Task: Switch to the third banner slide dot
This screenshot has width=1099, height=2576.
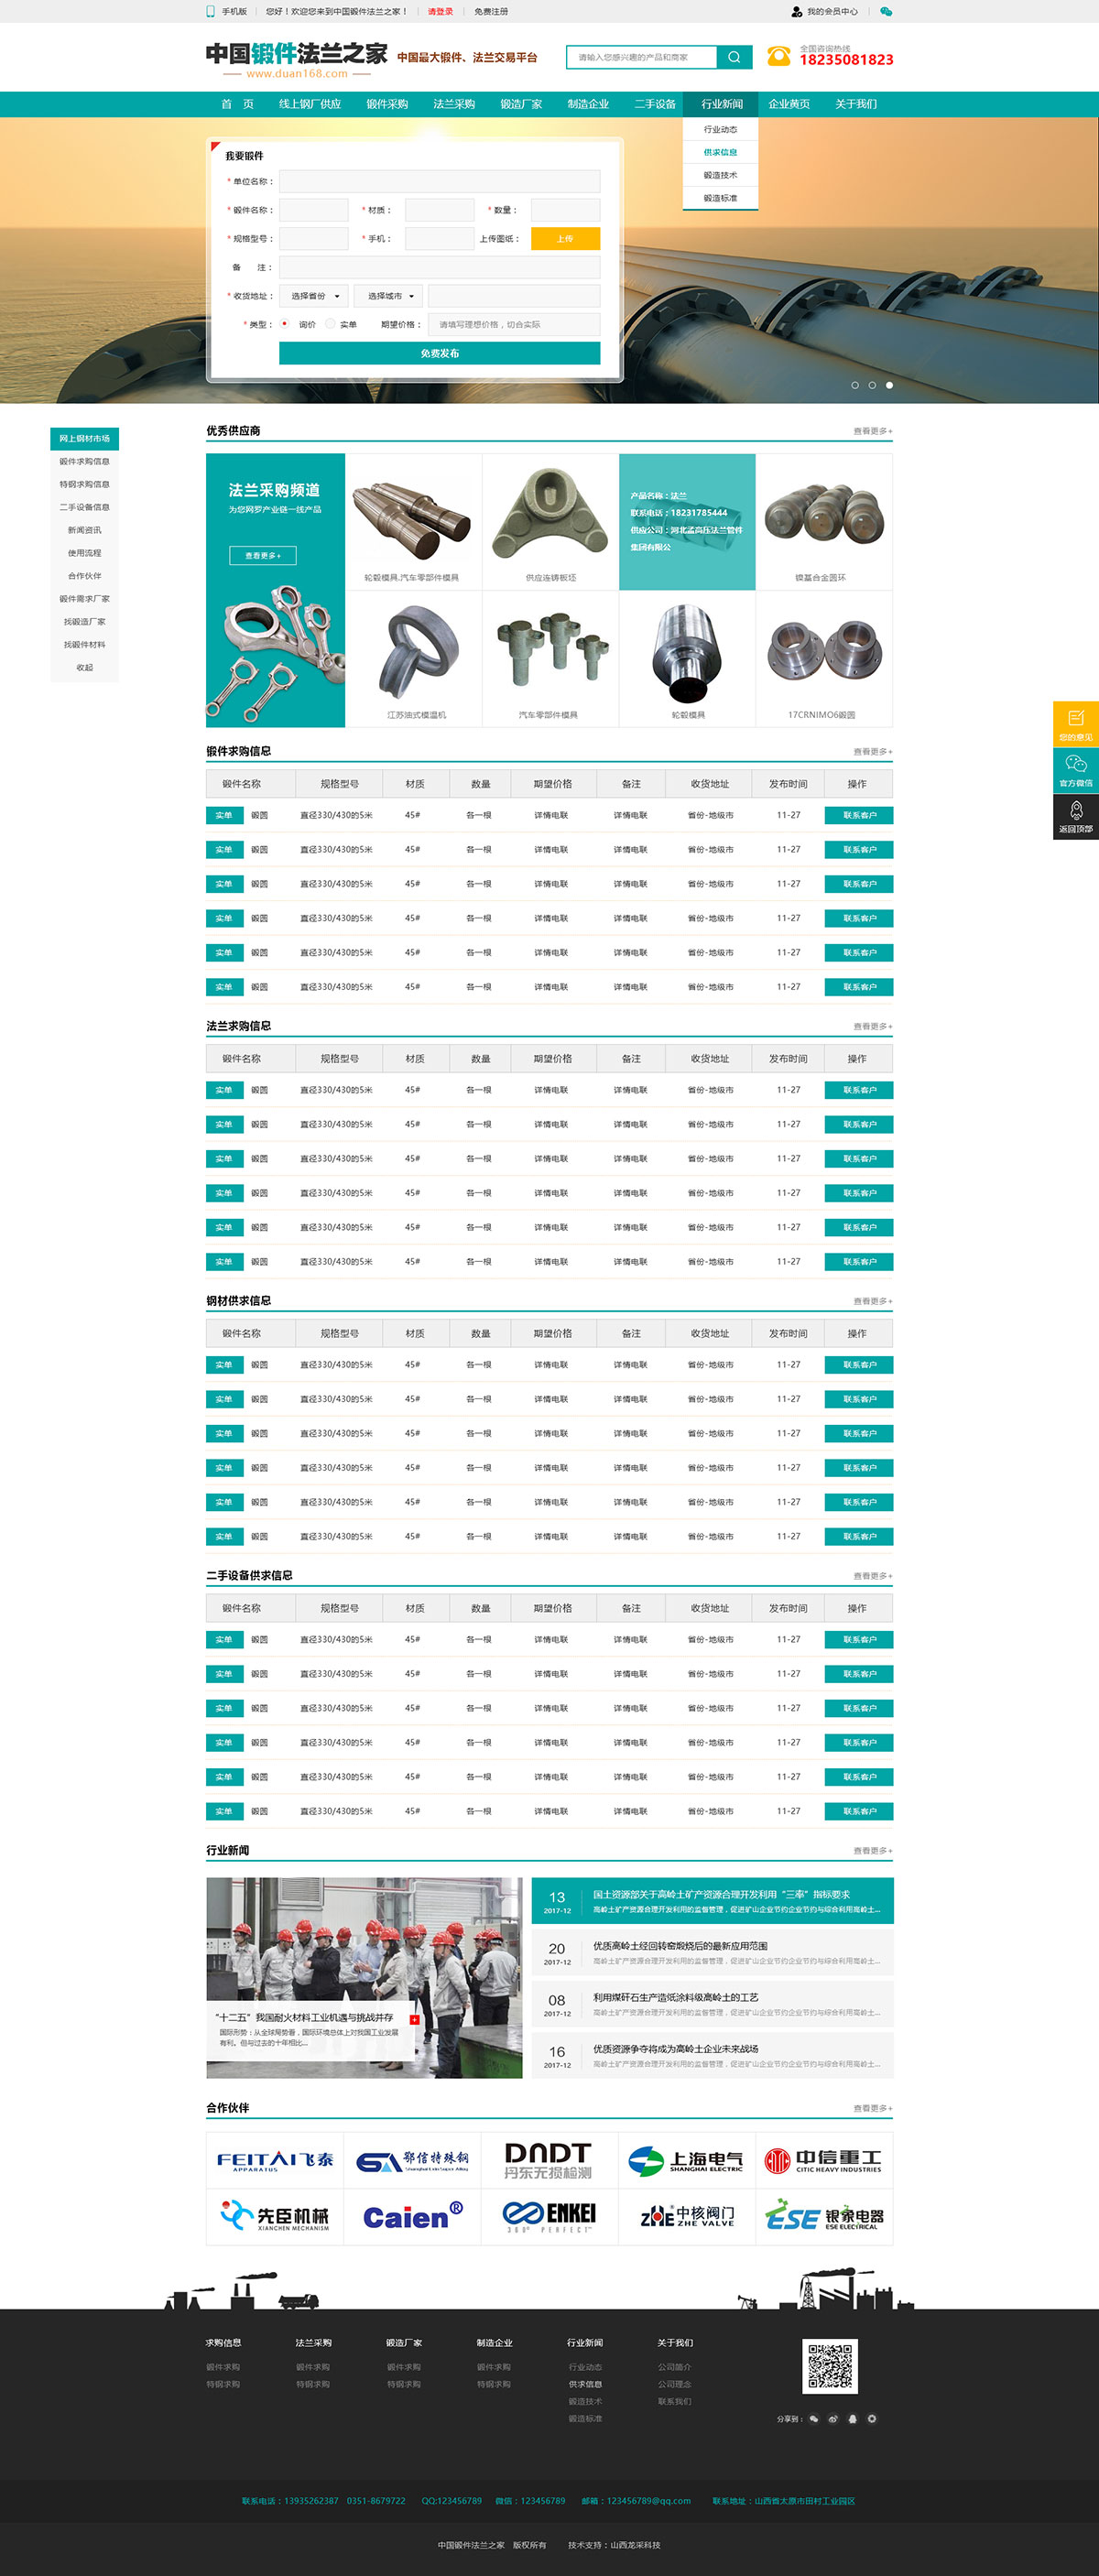Action: 889,385
